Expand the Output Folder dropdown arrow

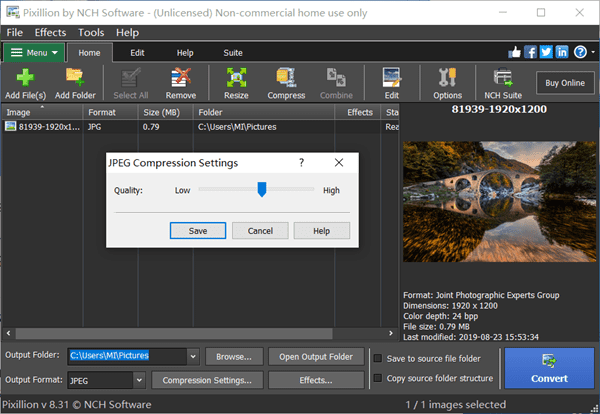click(193, 356)
